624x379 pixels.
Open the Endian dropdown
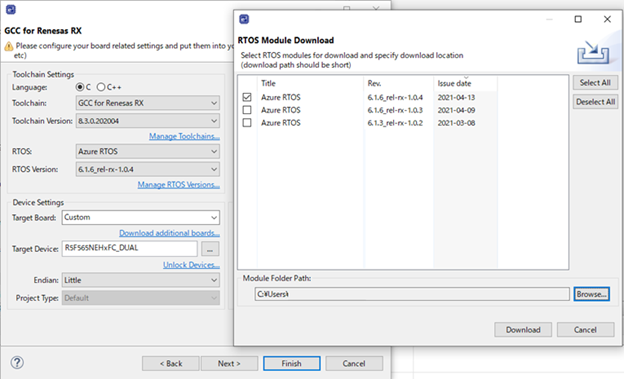[x=140, y=280]
